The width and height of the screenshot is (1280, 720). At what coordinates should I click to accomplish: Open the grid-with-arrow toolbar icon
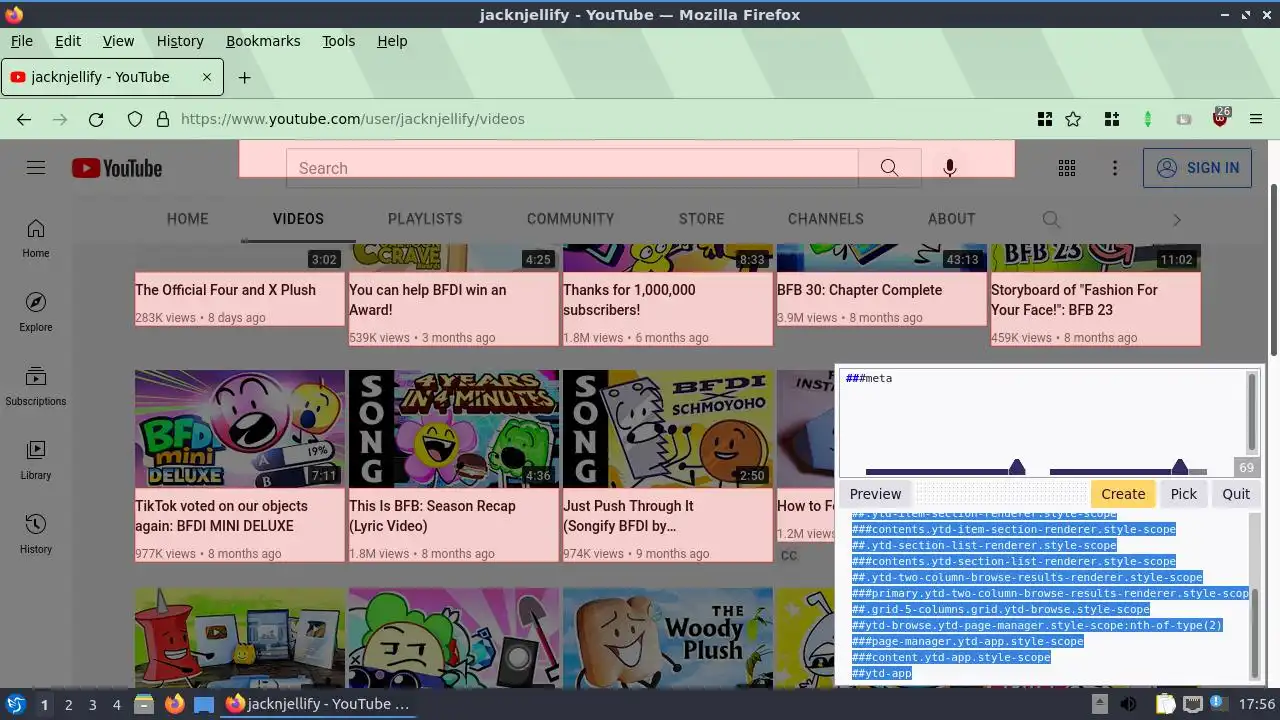pos(1045,119)
